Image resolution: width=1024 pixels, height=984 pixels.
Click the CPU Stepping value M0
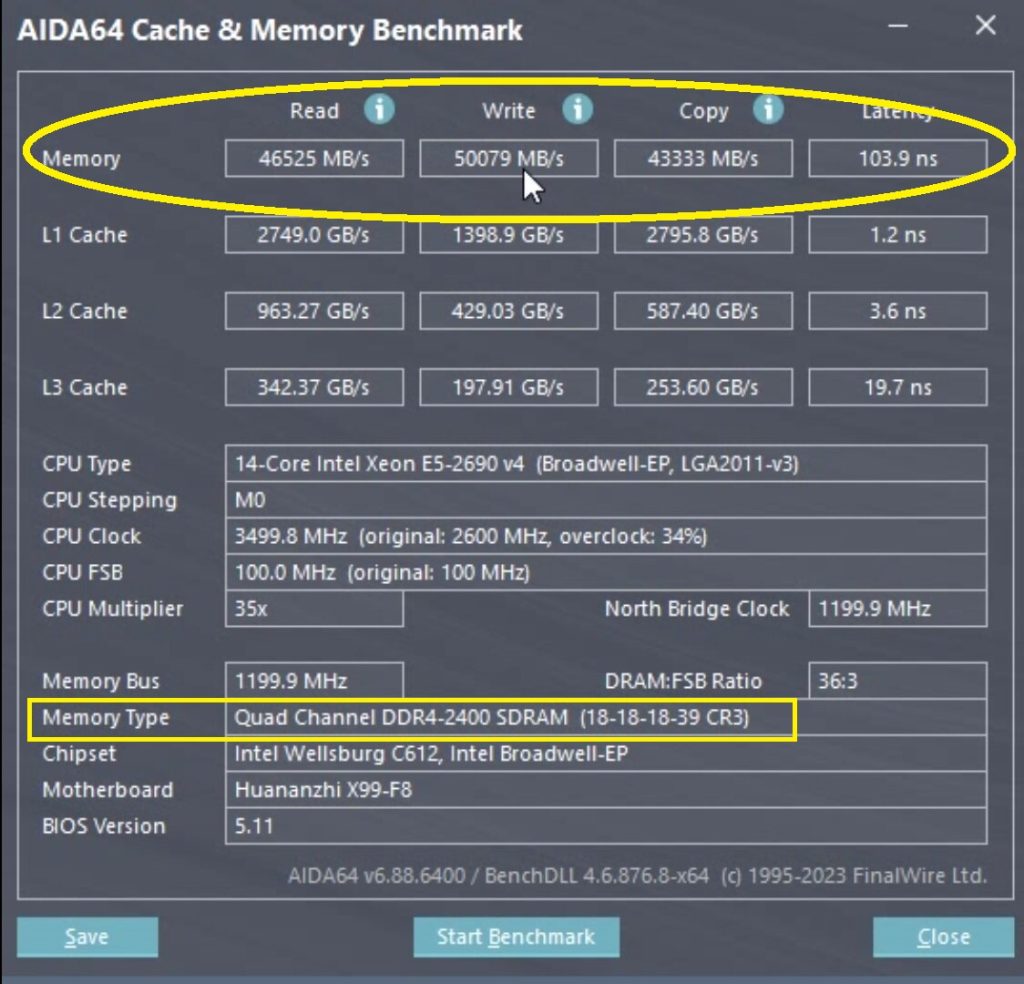coord(606,500)
